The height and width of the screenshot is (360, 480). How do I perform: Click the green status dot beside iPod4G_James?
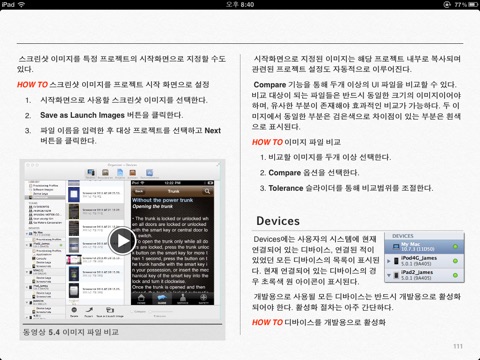coord(455,261)
